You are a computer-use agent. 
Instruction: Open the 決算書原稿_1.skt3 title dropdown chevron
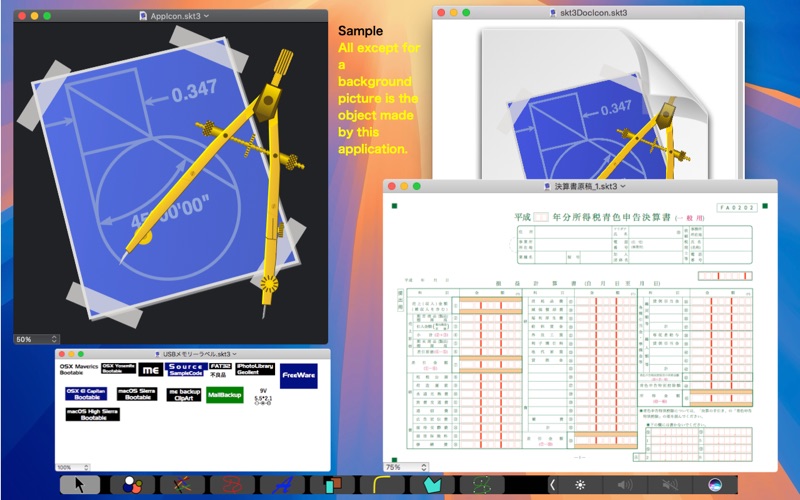click(x=622, y=186)
